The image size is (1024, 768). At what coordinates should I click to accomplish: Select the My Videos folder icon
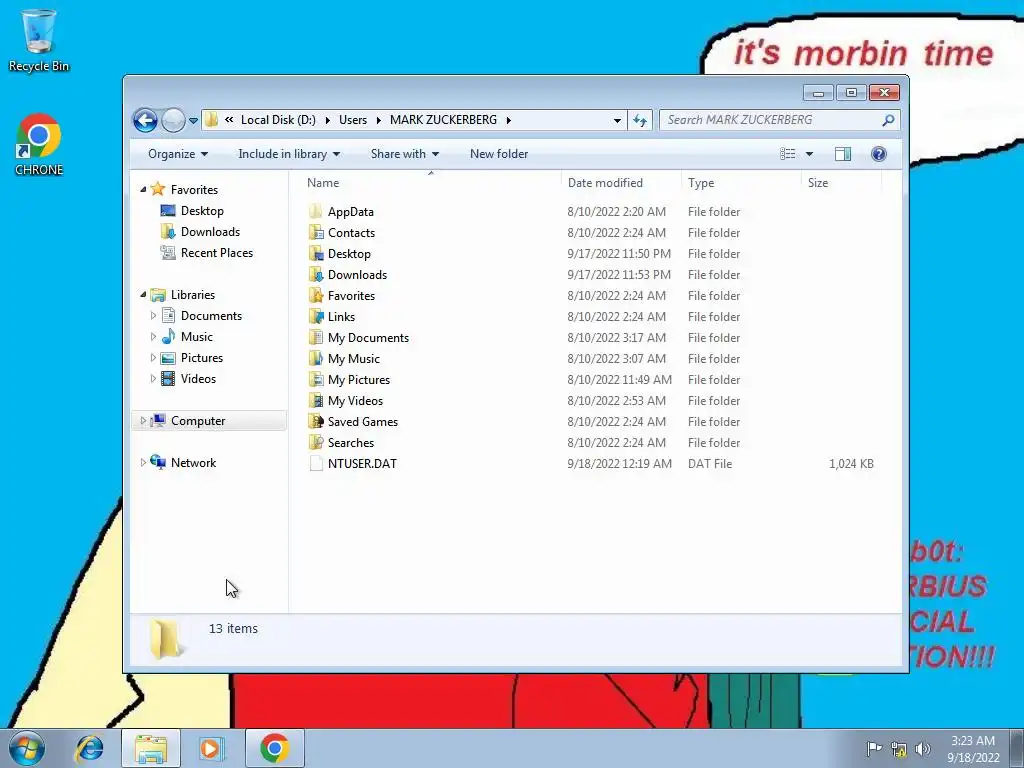316,400
